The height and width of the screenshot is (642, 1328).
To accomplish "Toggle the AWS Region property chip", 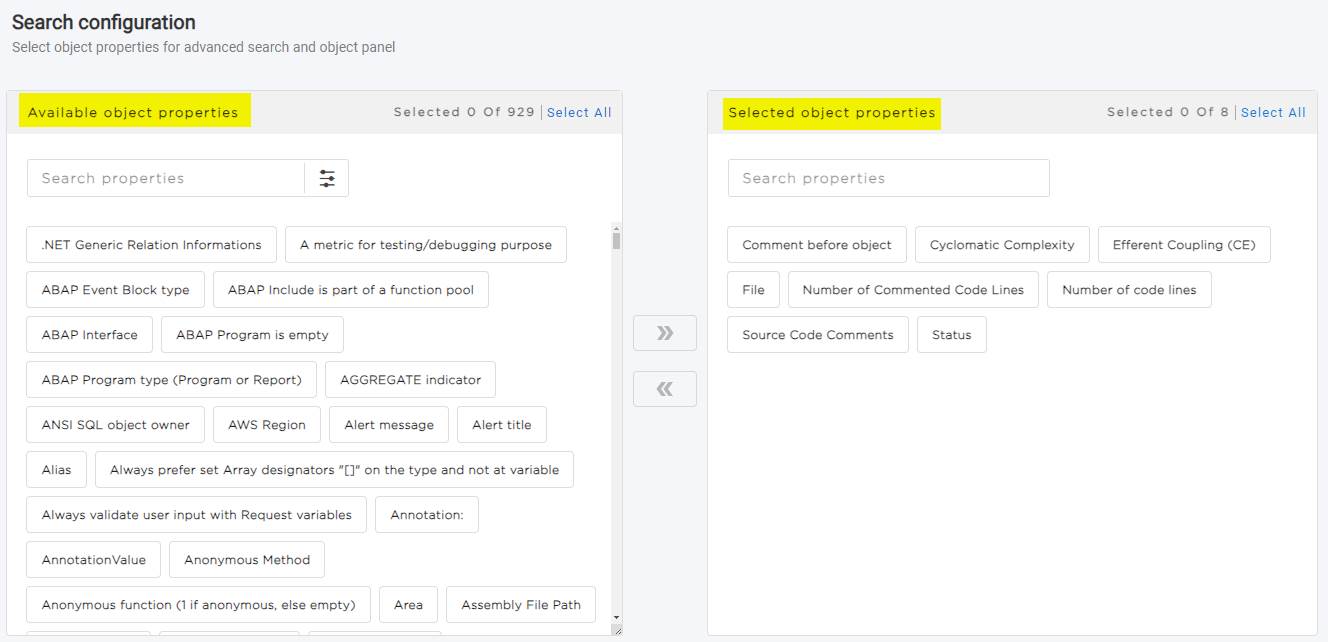I will click(x=266, y=425).
